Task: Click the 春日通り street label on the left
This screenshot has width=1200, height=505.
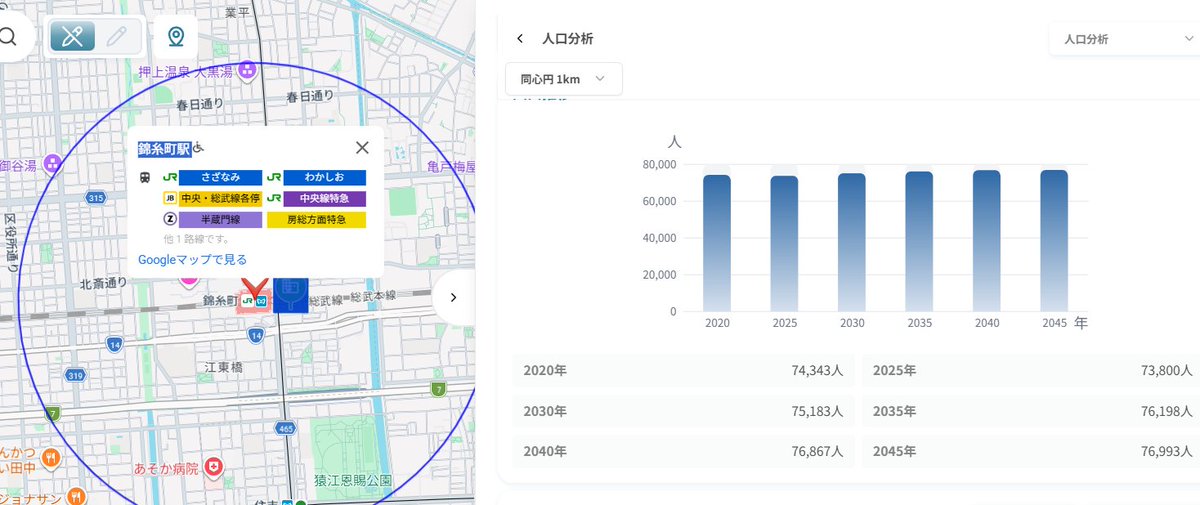Action: coord(199,104)
